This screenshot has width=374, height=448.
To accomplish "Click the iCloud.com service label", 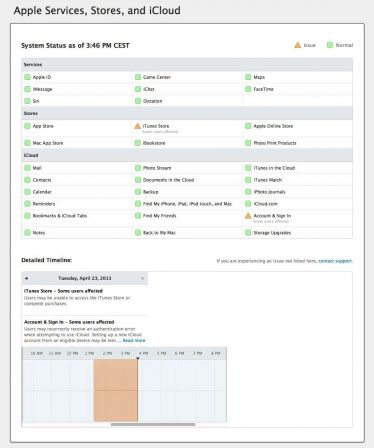I will (x=266, y=204).
